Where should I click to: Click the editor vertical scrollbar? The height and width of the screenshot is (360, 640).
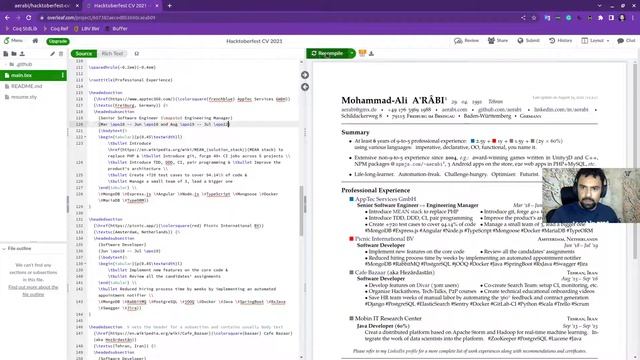pos(302,210)
